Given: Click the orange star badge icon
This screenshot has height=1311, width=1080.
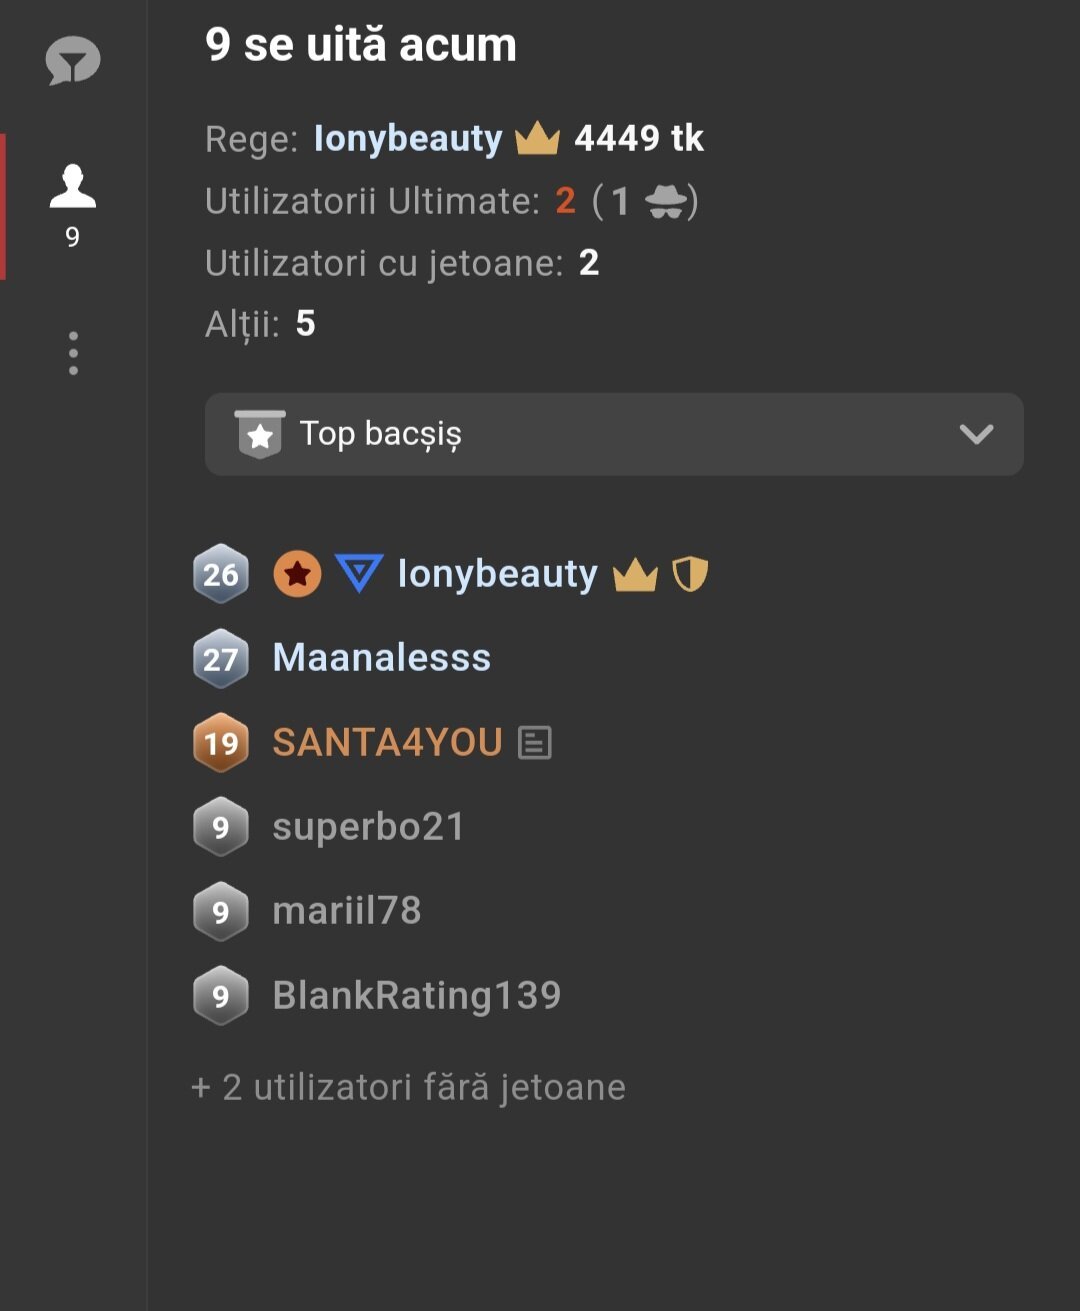Looking at the screenshot, I should 297,574.
